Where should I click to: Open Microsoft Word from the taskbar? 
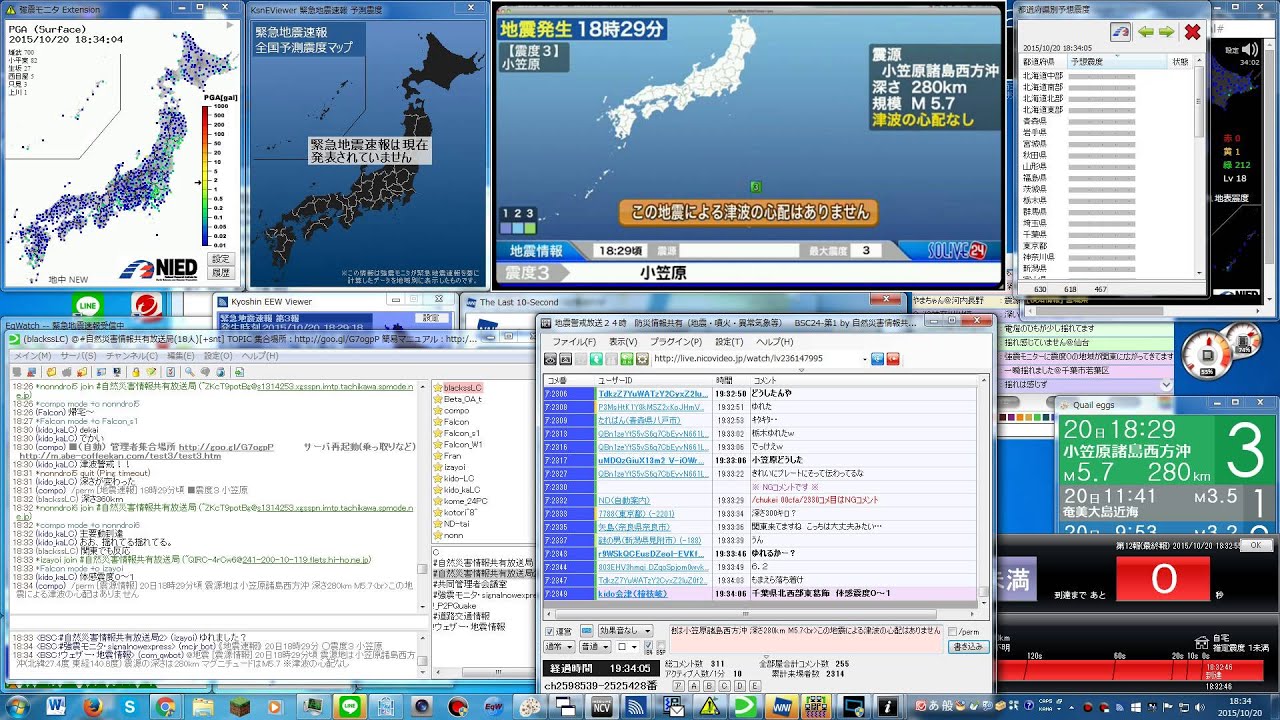pos(55,707)
